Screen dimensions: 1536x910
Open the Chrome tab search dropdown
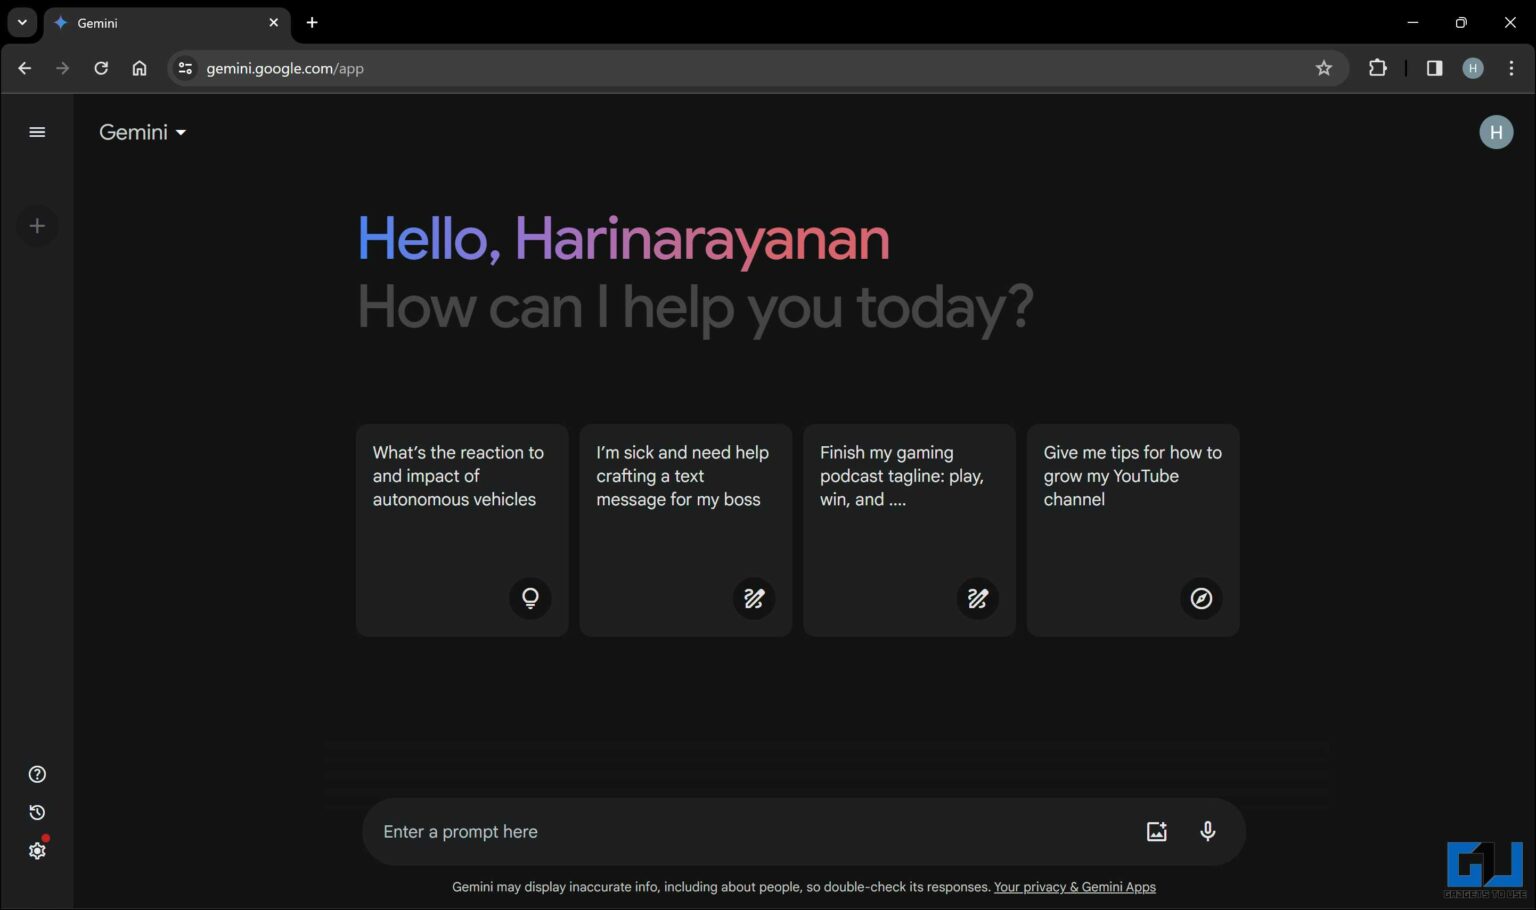tap(22, 22)
